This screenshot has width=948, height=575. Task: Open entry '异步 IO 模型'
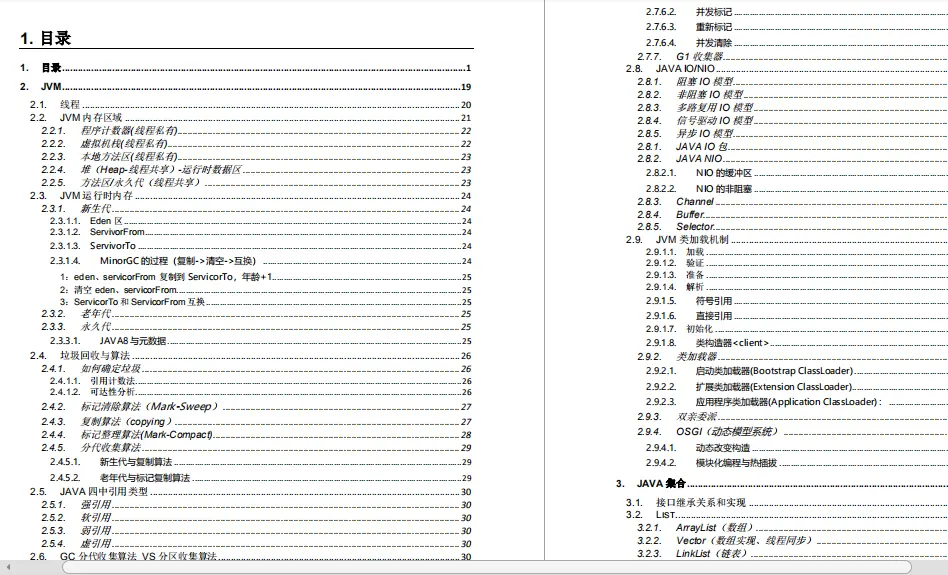[792, 134]
